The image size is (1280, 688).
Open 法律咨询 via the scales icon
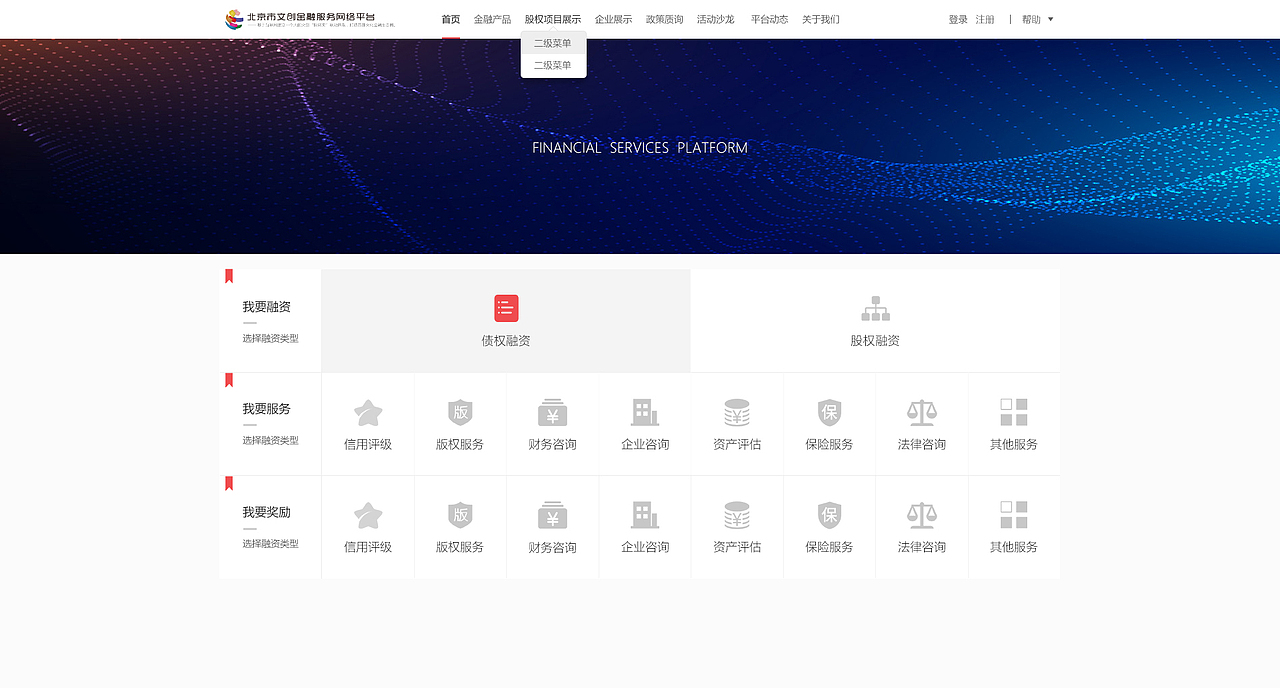tap(921, 411)
